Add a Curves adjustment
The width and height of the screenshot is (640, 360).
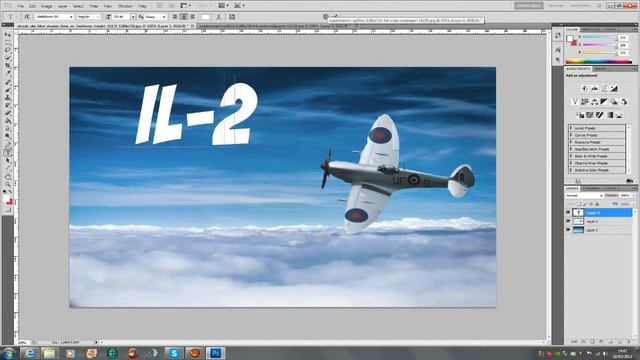point(604,89)
